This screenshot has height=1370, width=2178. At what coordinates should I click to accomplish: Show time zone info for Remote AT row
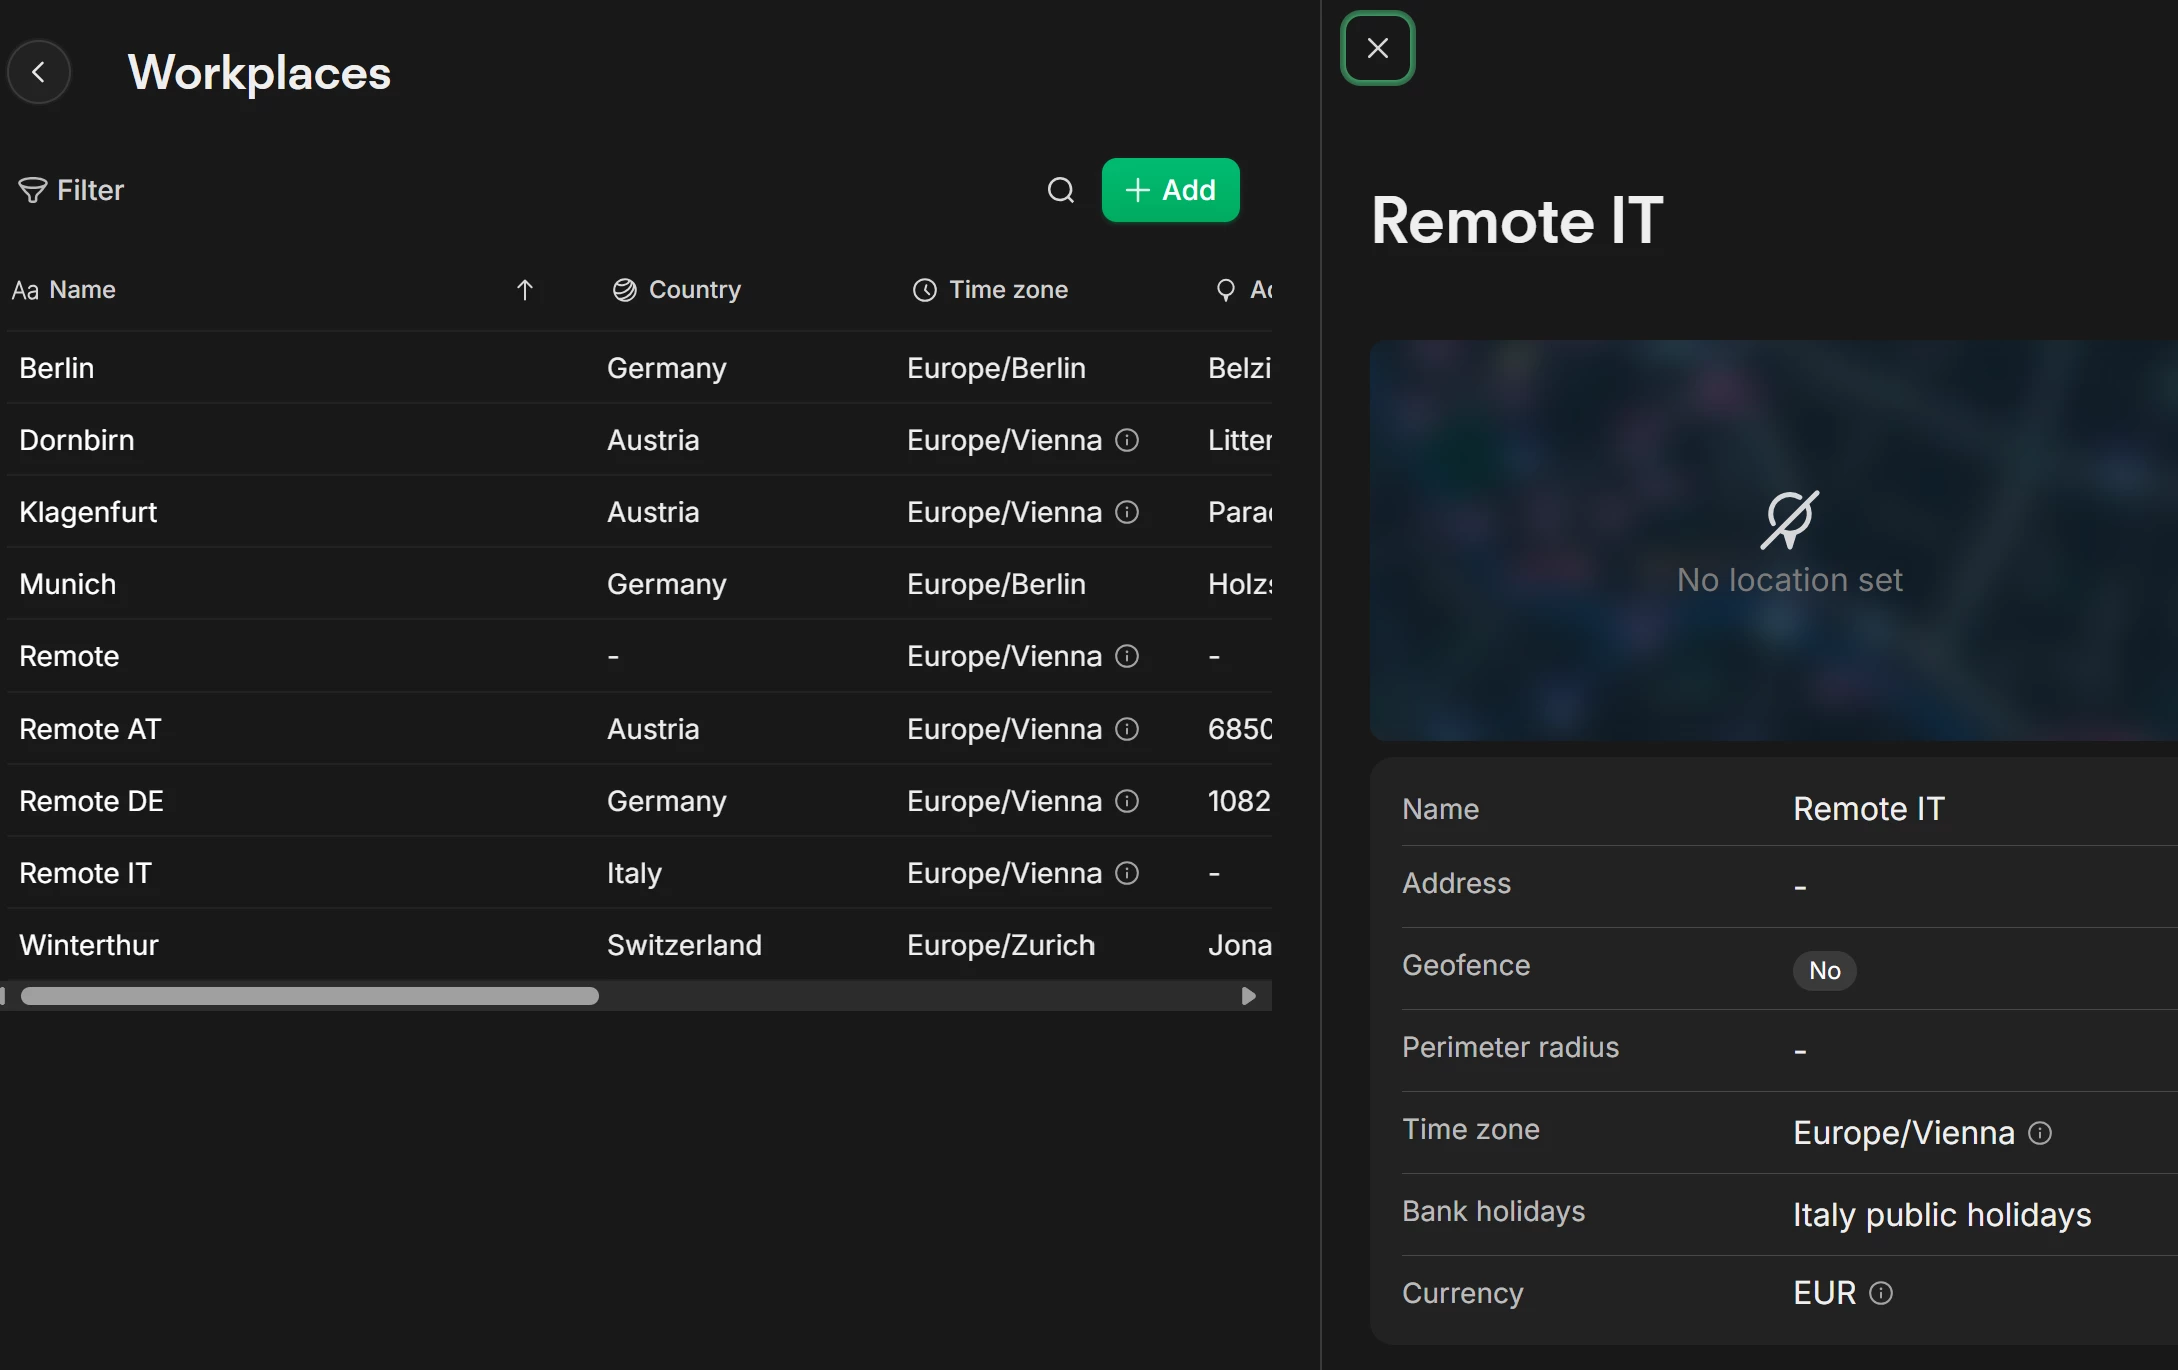click(1127, 729)
